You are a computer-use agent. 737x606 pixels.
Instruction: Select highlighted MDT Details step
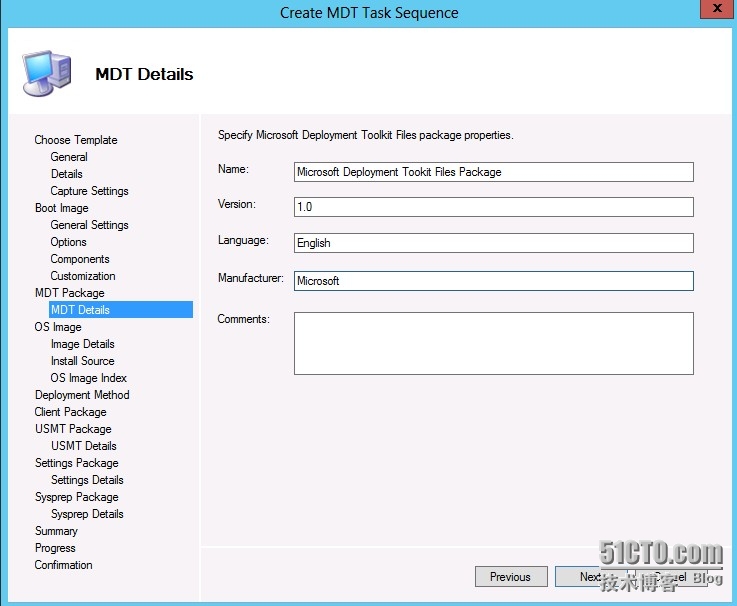pyautogui.click(x=121, y=310)
